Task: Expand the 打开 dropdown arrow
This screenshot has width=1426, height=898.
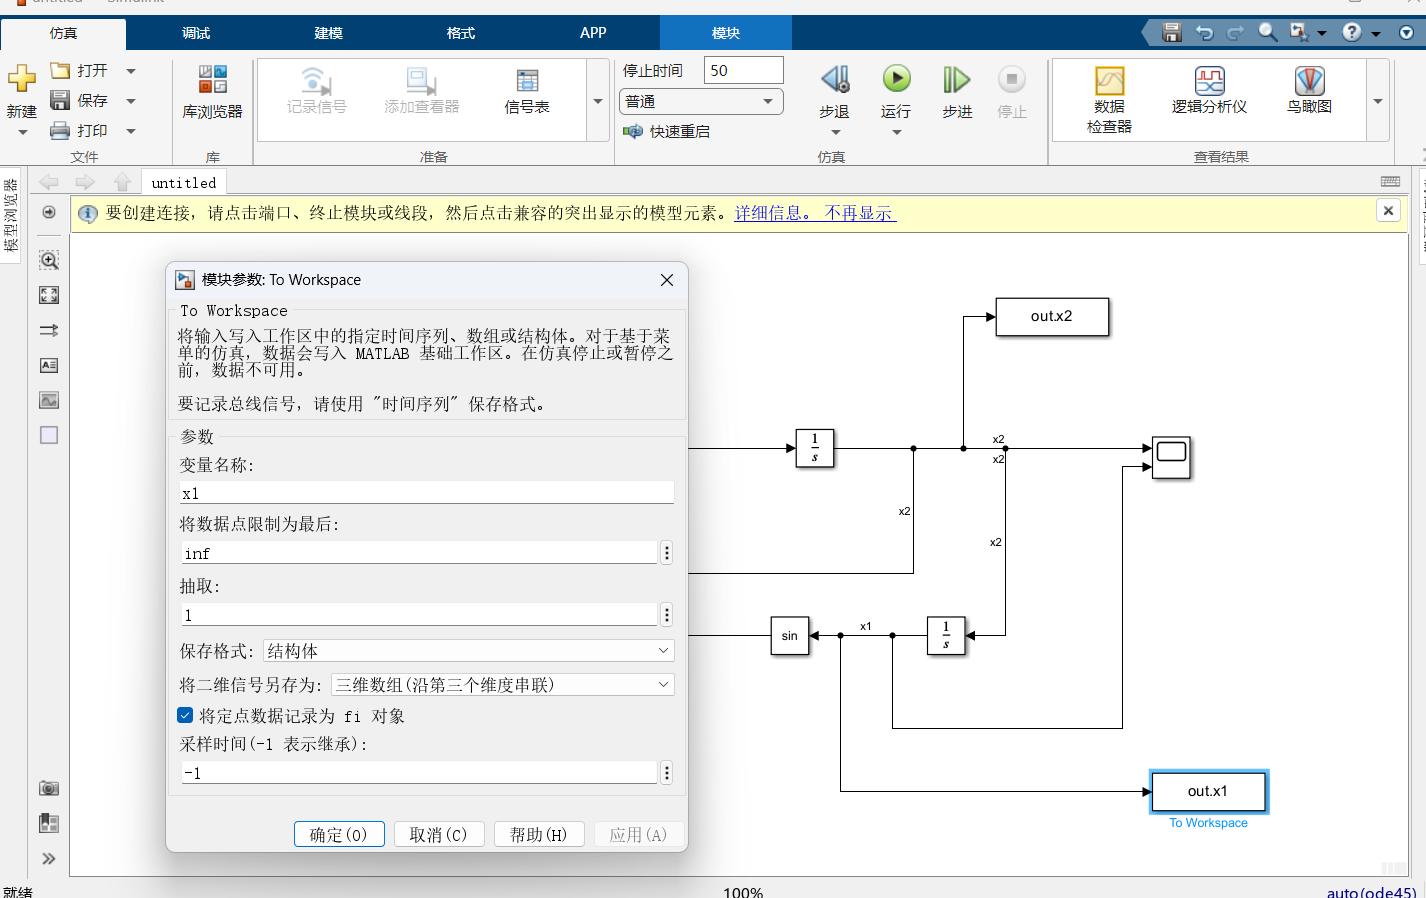Action: 131,71
